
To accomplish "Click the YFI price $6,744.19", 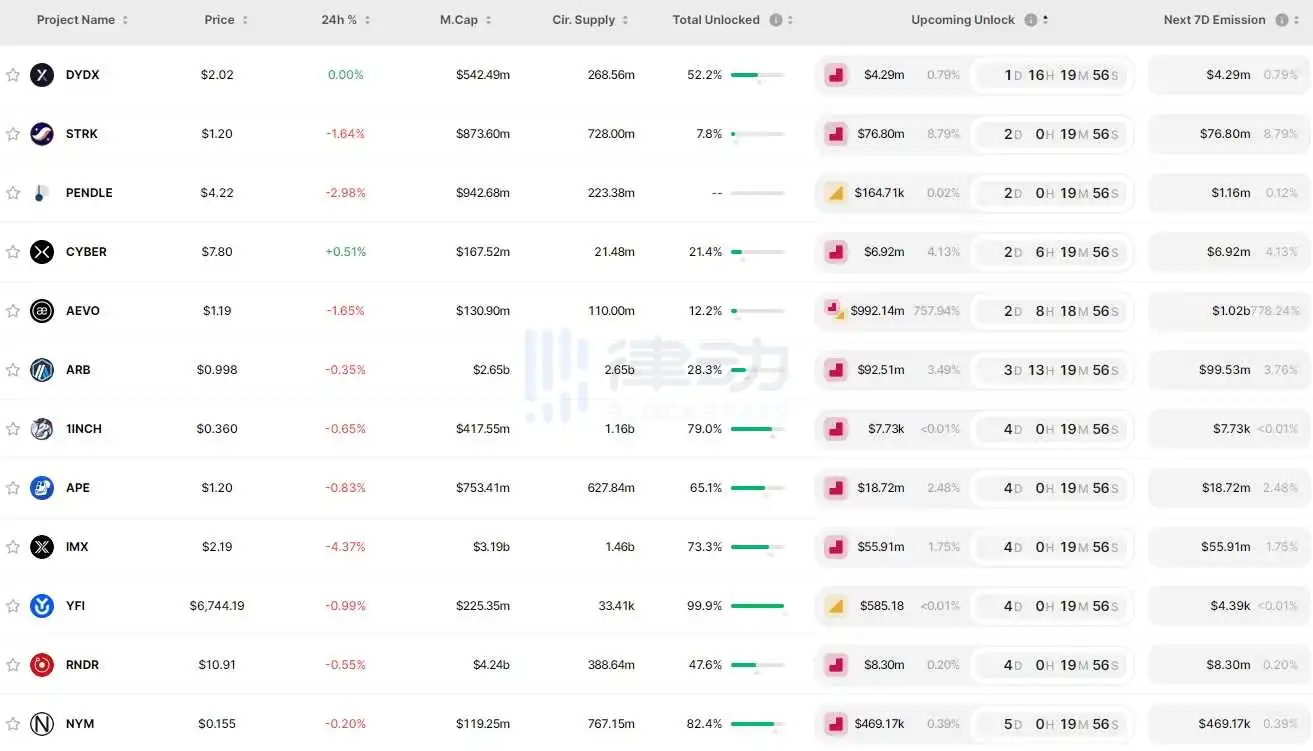I will click(x=217, y=606).
